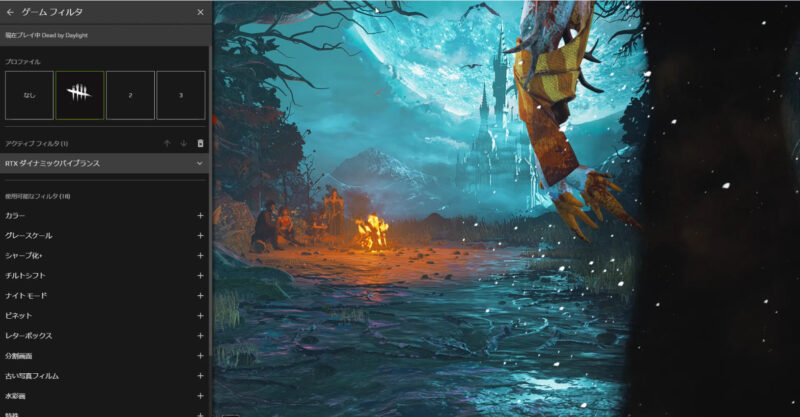800x417 pixels.
Task: Select the Dead by Daylight logo profile
Action: coord(80,95)
